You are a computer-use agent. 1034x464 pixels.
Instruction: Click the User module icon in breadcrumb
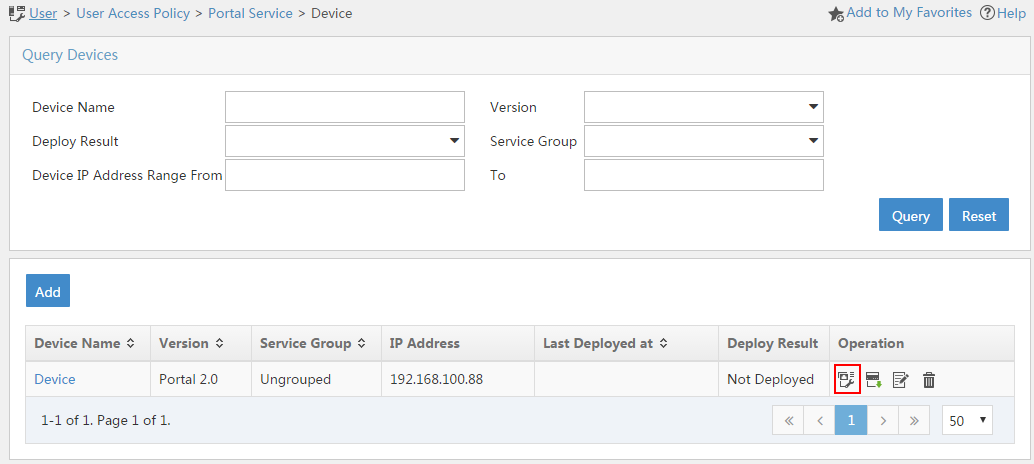[x=17, y=13]
